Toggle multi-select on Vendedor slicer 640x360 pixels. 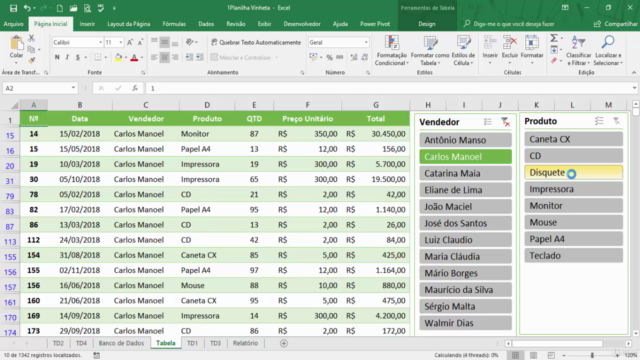click(x=488, y=122)
